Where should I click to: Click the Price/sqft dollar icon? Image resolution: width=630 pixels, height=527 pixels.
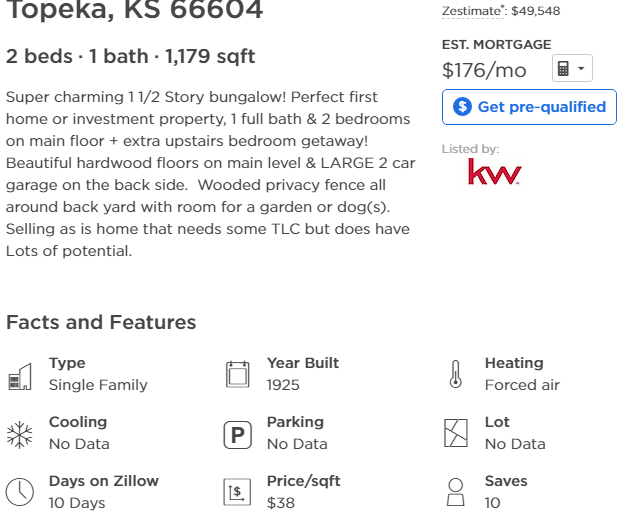tap(237, 492)
